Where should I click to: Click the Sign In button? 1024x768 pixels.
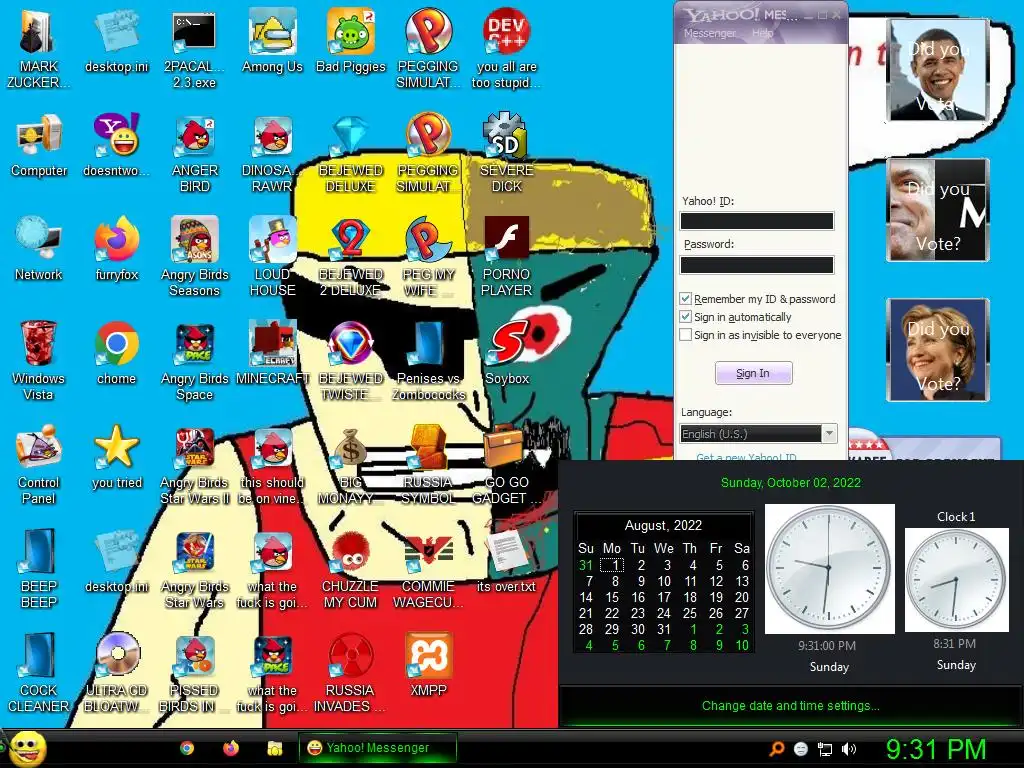pos(754,373)
